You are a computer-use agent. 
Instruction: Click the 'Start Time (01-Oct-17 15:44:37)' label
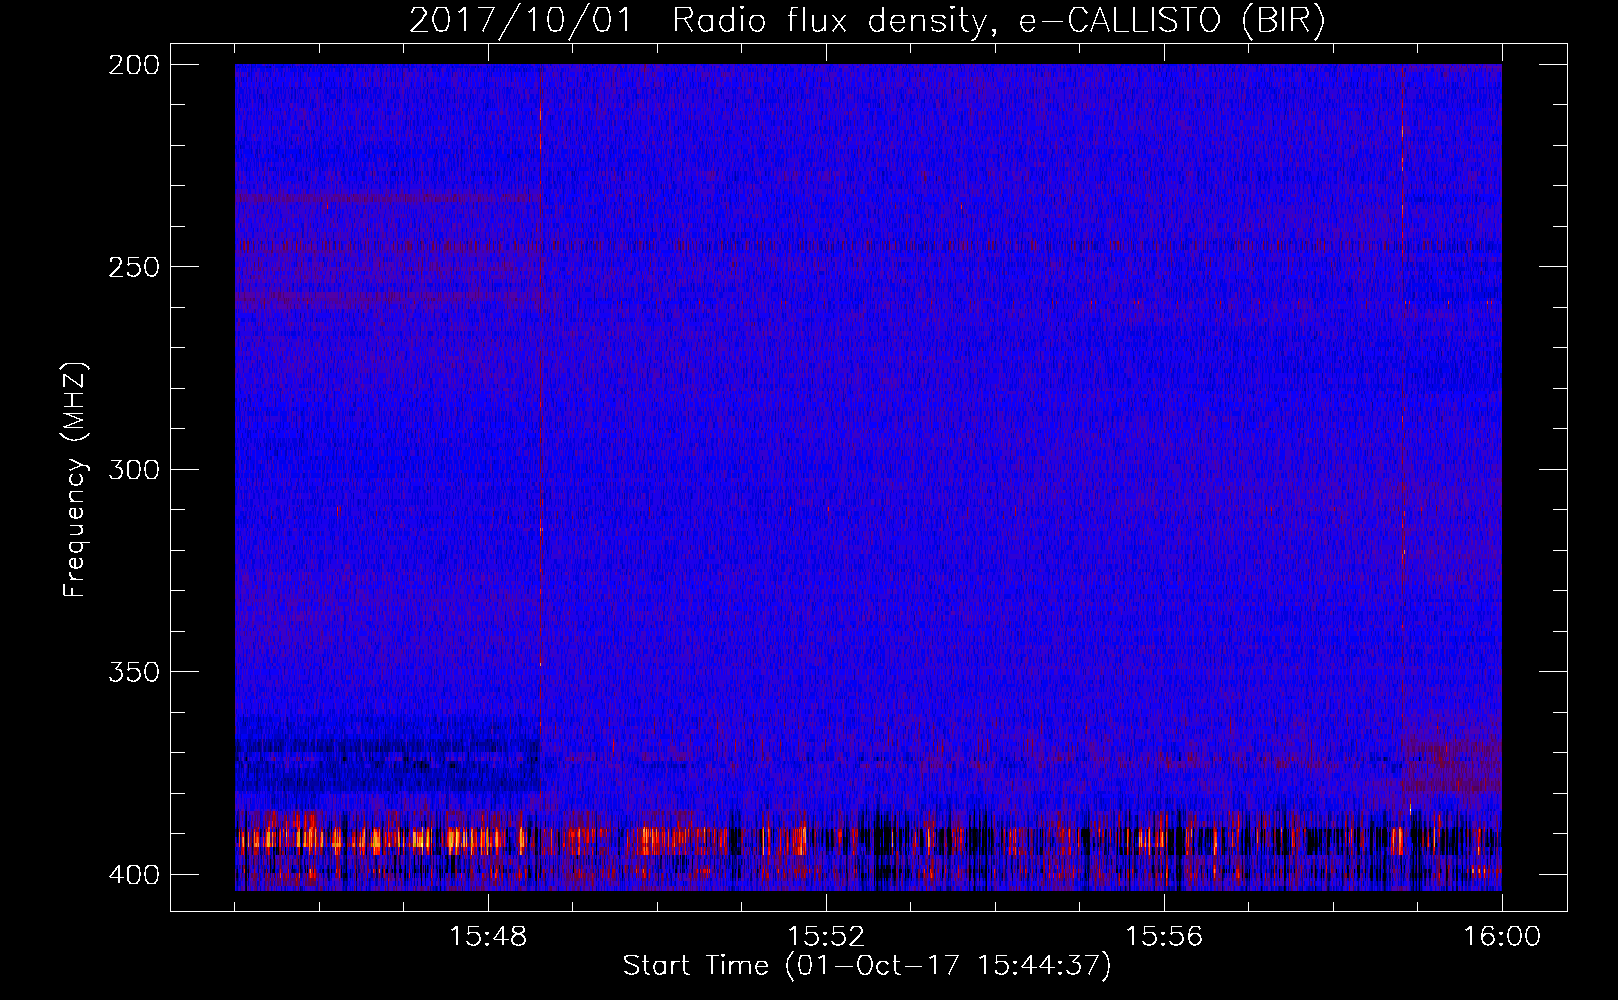[867, 966]
